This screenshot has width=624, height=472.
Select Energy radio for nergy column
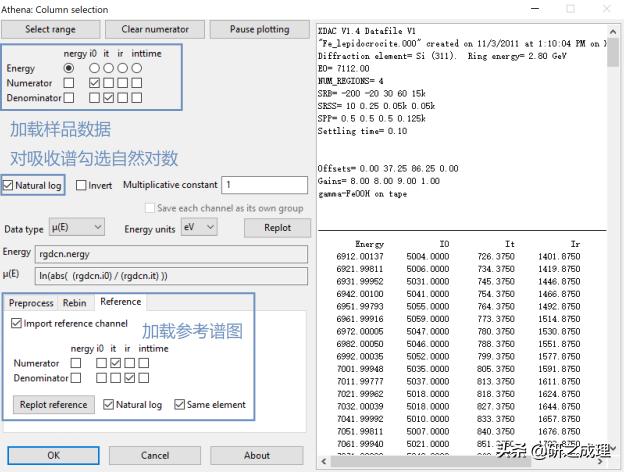pyautogui.click(x=69, y=68)
